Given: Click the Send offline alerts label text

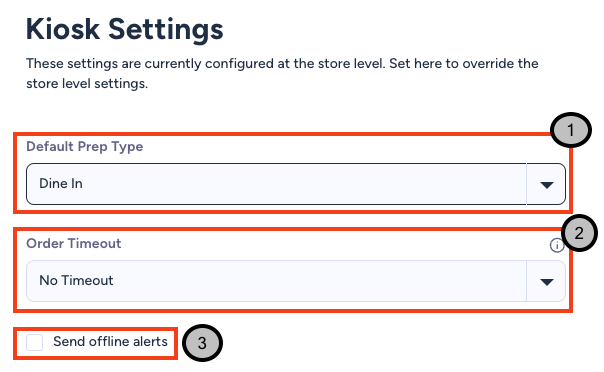Looking at the screenshot, I should point(110,342).
